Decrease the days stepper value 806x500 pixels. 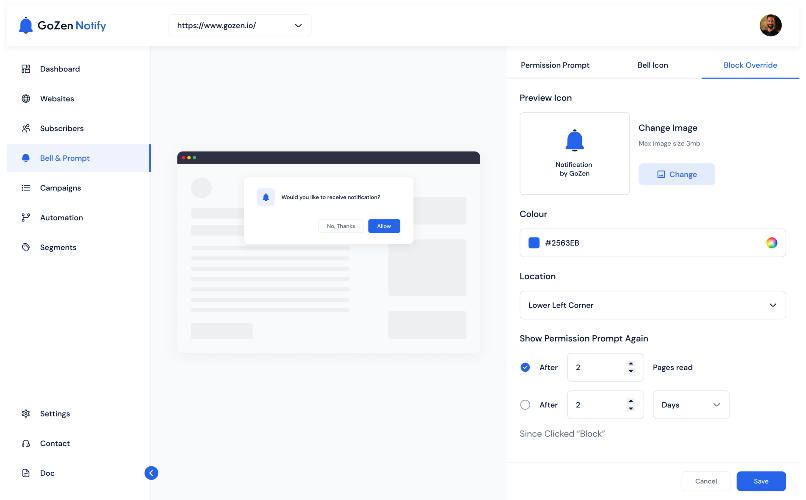click(x=631, y=409)
